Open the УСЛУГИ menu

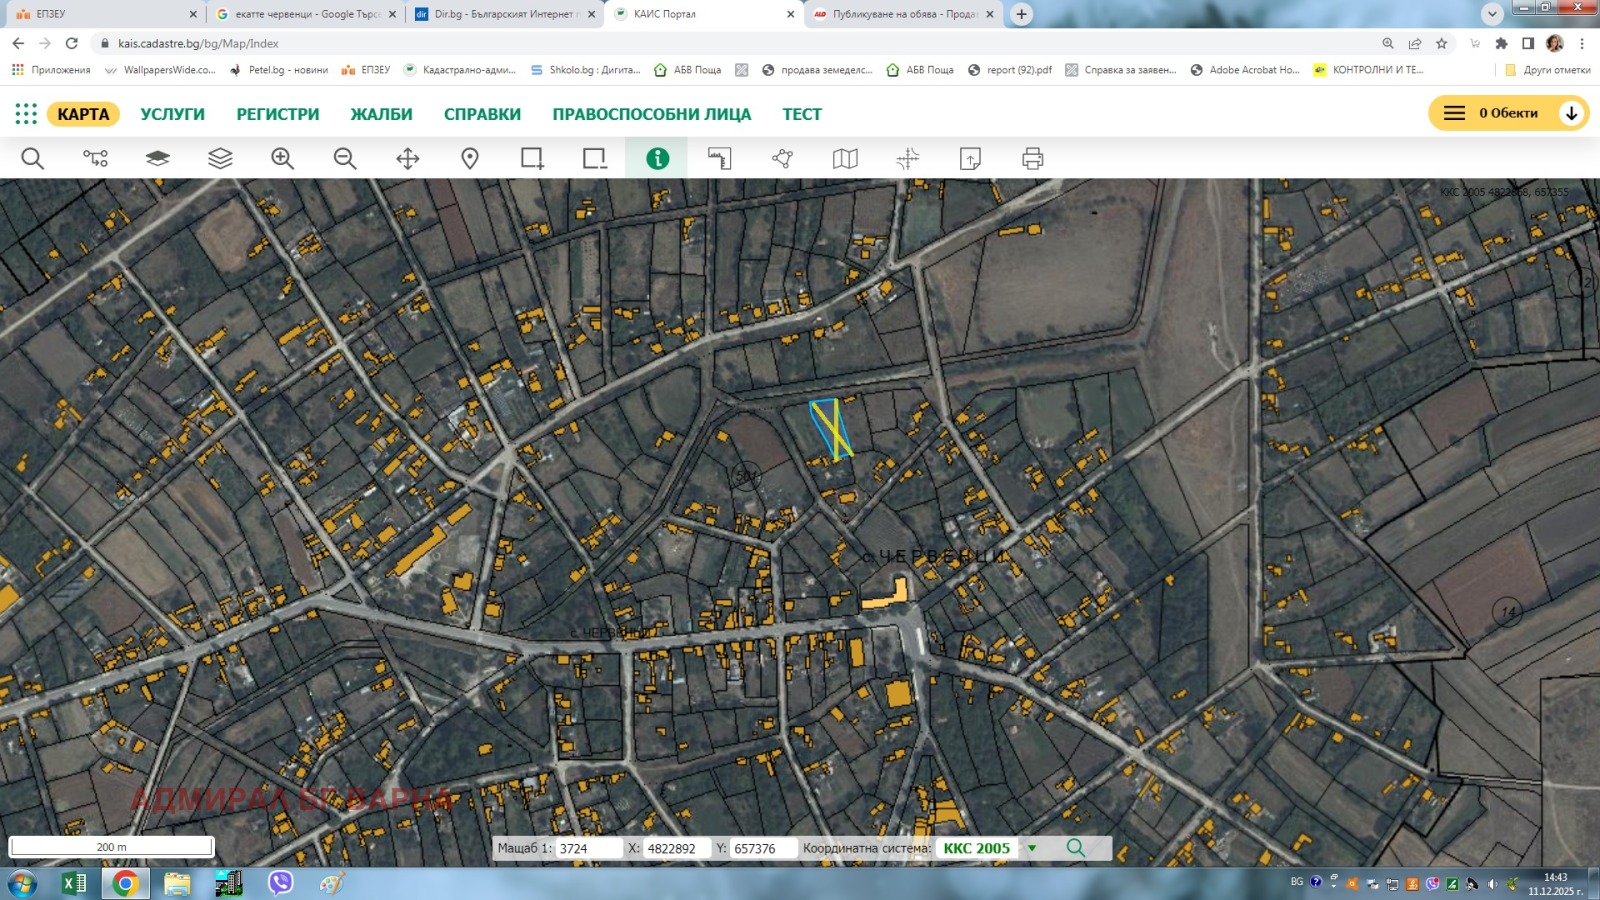click(172, 114)
